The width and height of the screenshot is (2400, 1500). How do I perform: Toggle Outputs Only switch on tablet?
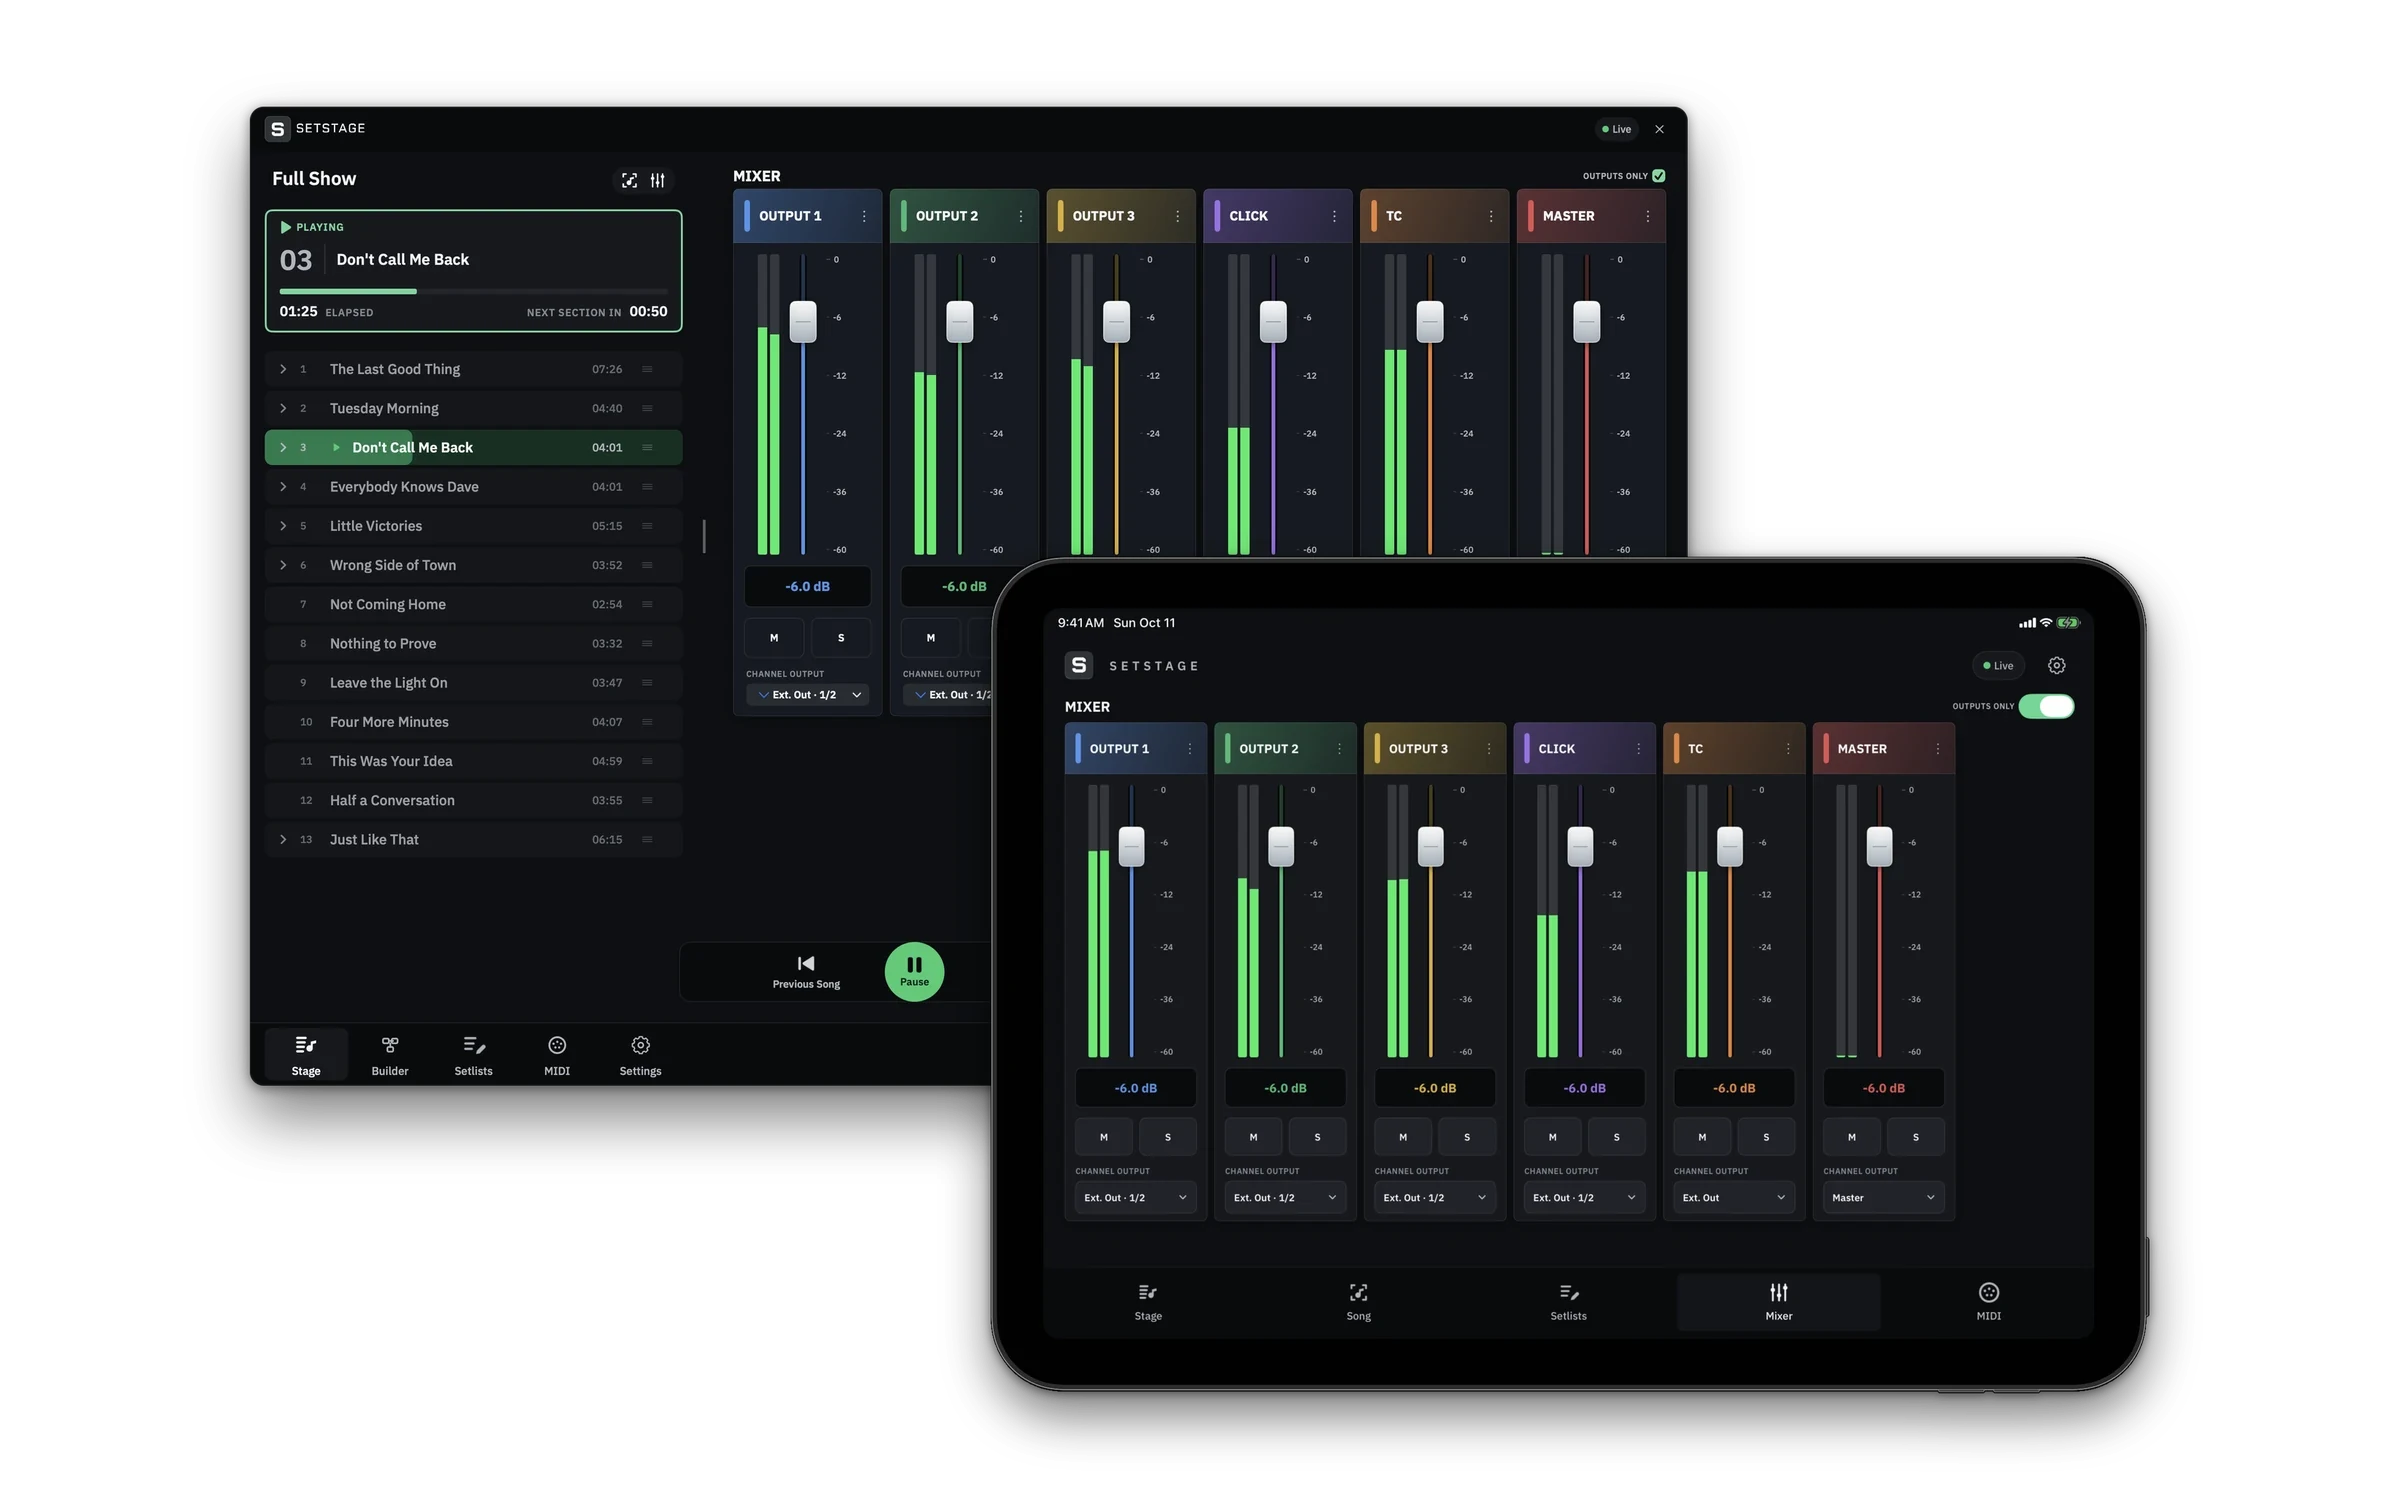(x=2046, y=706)
